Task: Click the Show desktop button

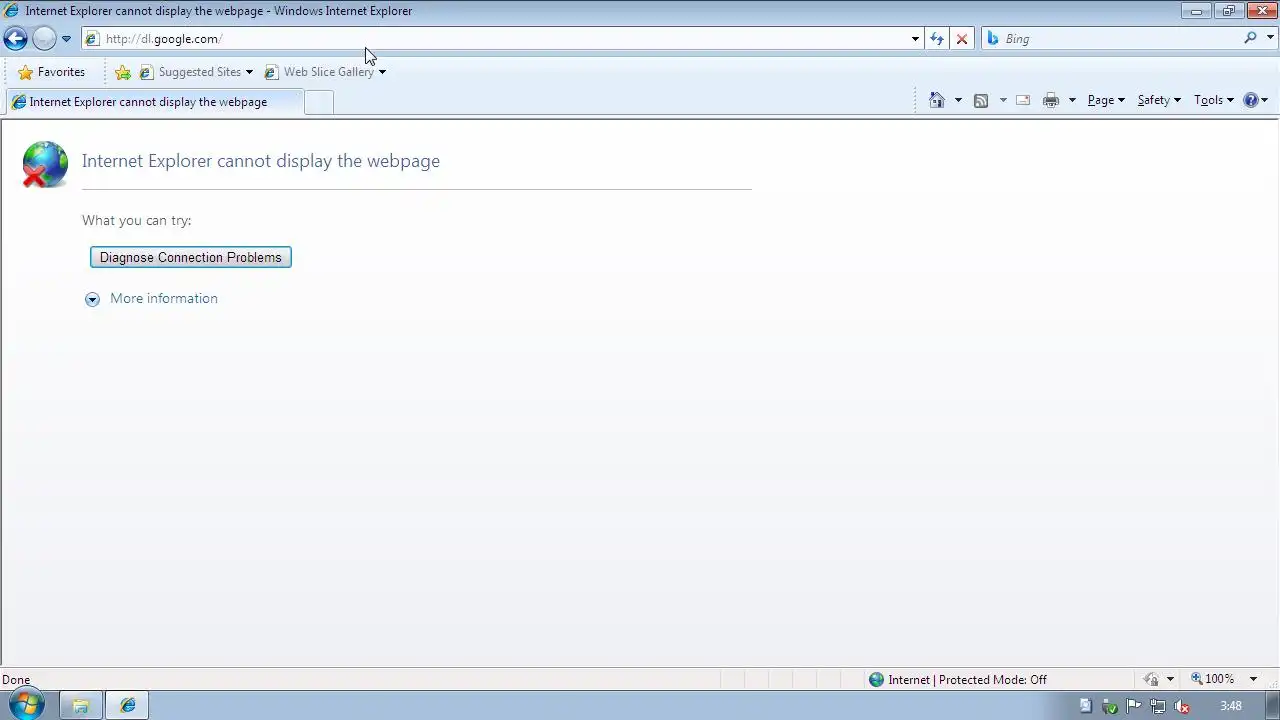Action: pyautogui.click(x=1272, y=705)
